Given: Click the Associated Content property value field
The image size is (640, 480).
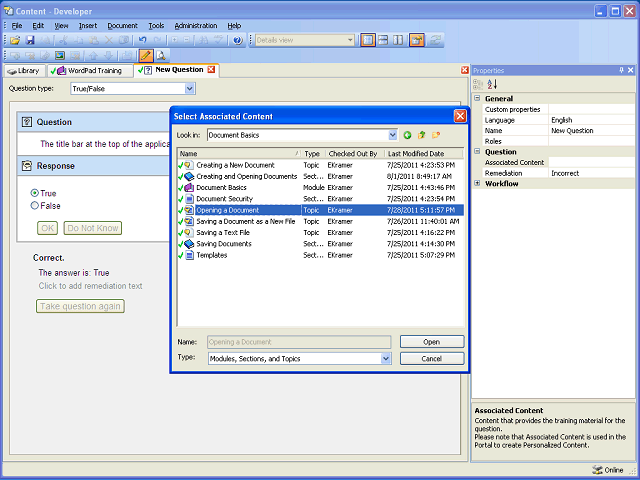Looking at the screenshot, I should click(592, 162).
